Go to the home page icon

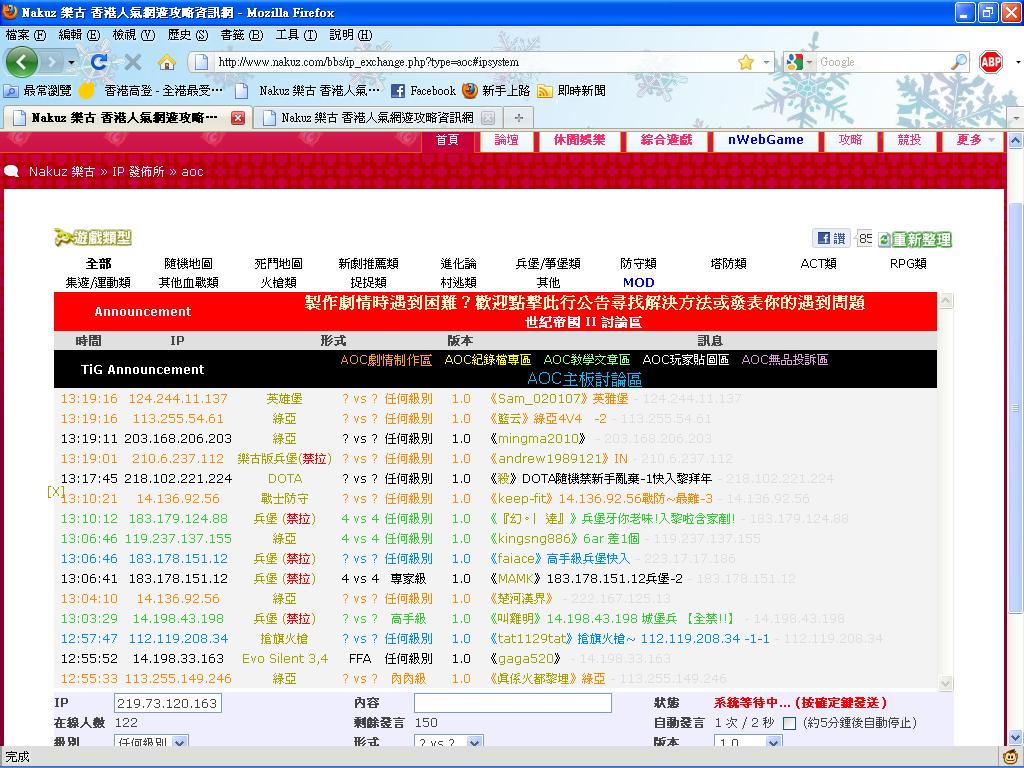tap(167, 62)
